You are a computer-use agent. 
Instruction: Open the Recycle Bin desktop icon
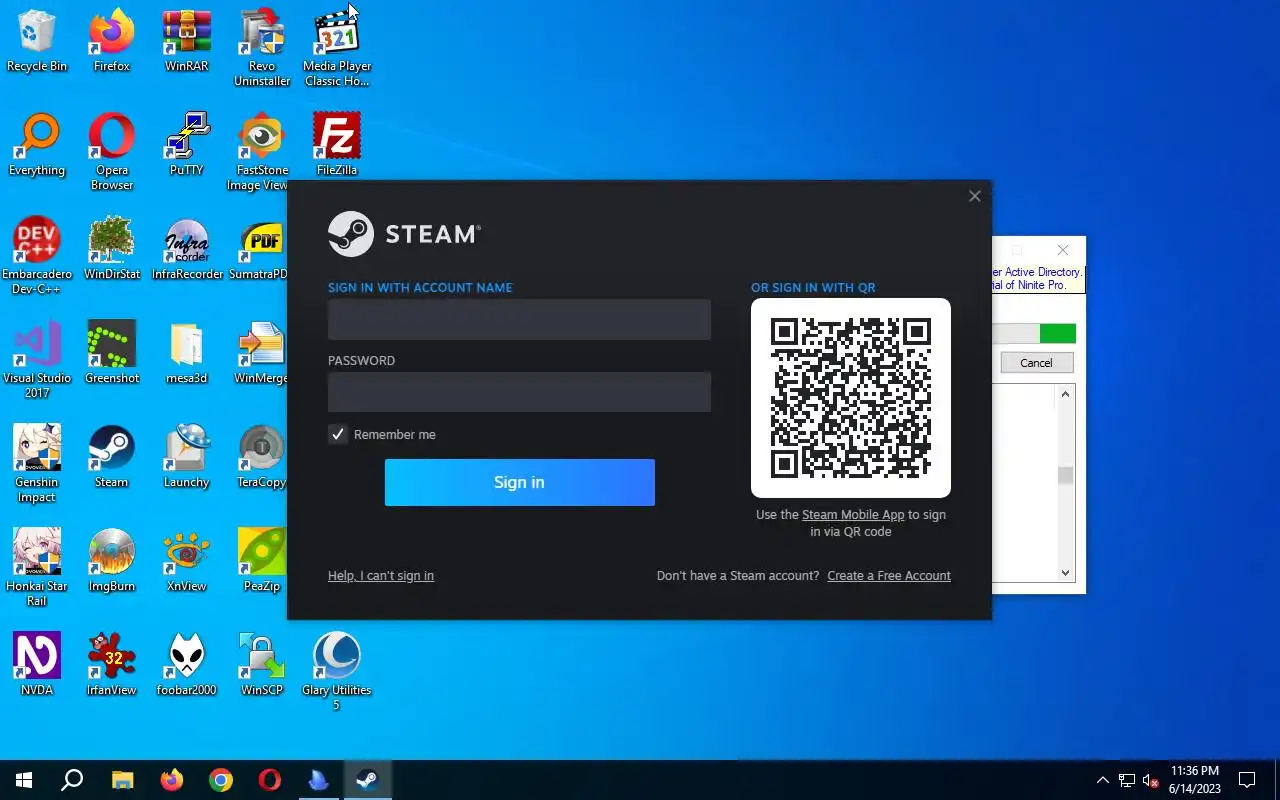point(37,40)
